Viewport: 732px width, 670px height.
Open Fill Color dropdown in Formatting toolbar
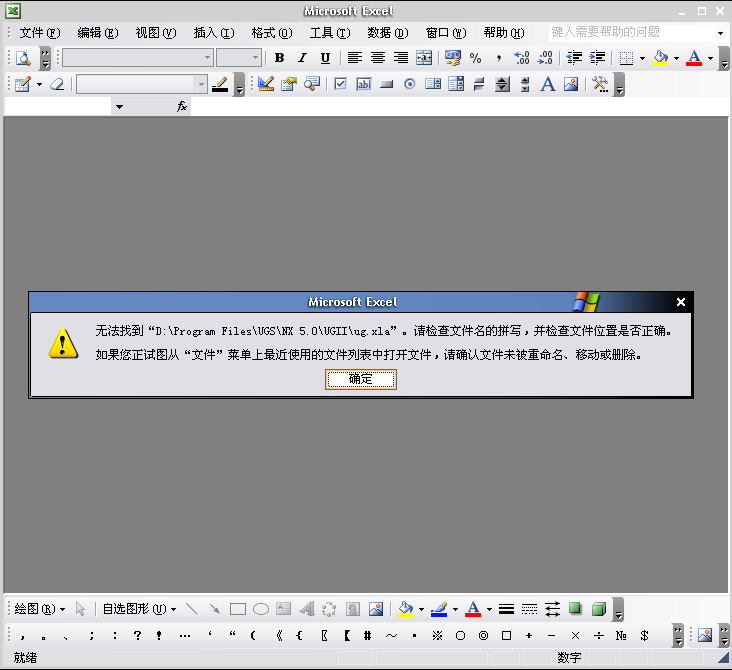click(x=676, y=58)
